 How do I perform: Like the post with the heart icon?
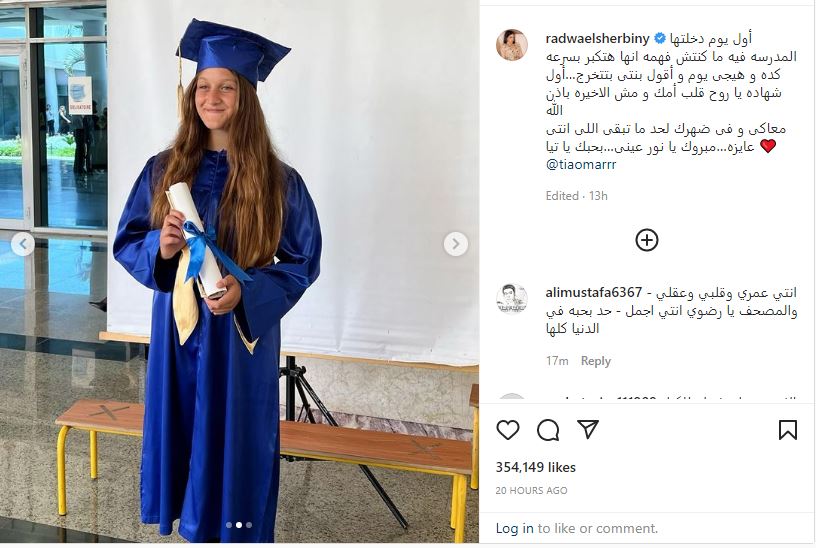coord(507,430)
